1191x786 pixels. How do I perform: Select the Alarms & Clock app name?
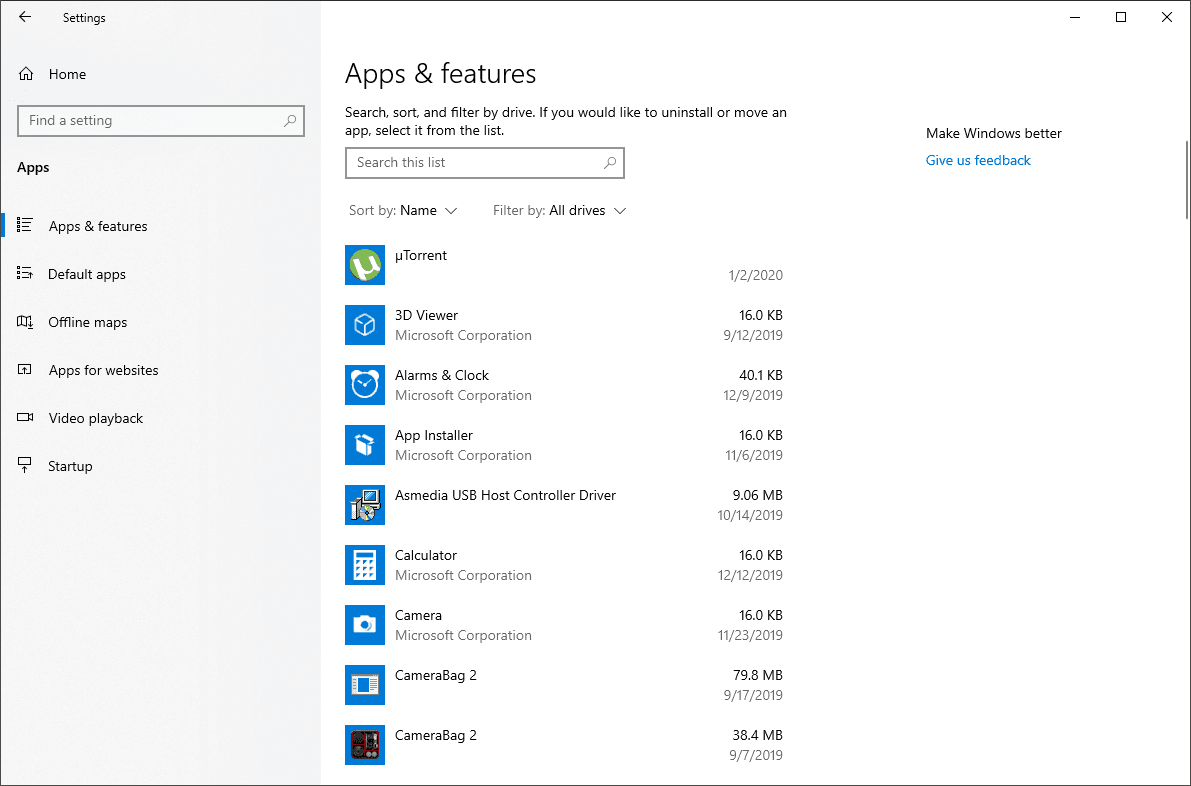441,375
